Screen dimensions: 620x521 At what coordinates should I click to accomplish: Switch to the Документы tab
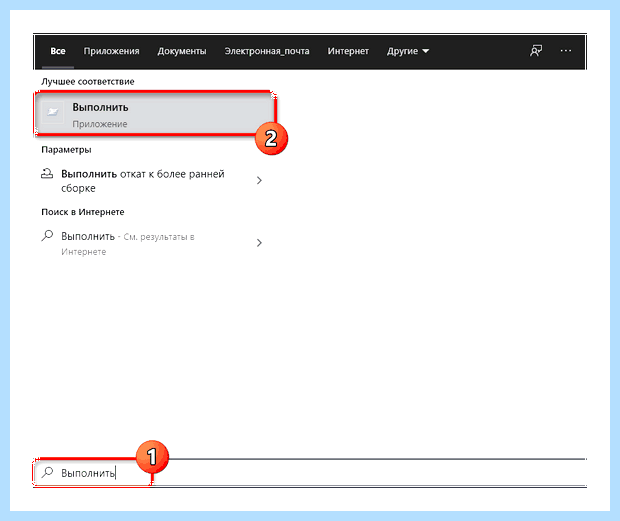coord(182,51)
